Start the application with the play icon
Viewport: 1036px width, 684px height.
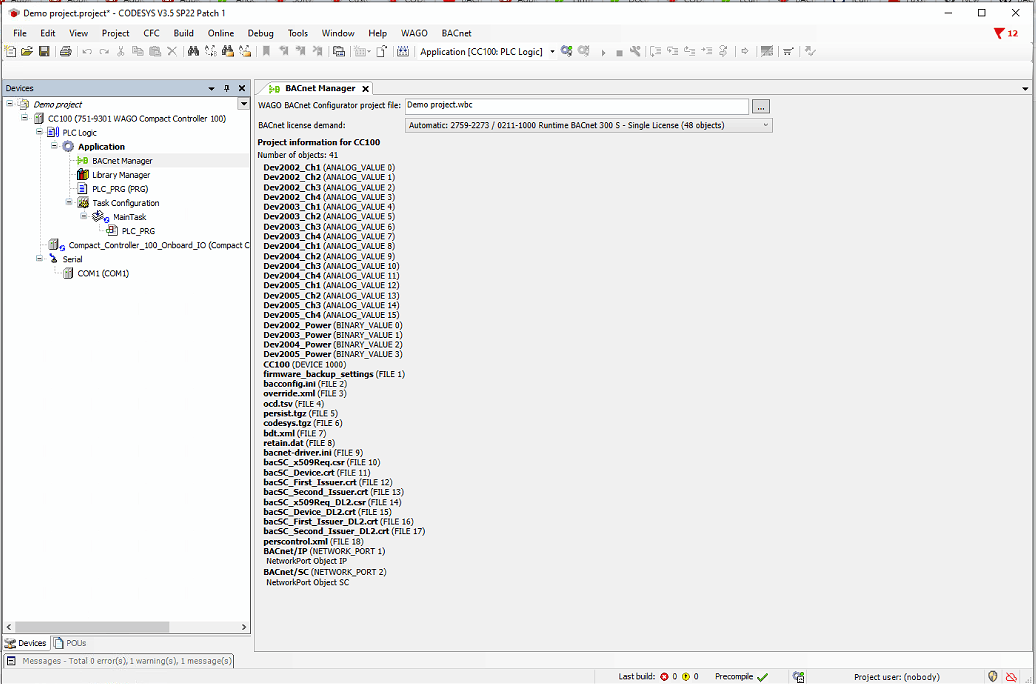(x=603, y=52)
